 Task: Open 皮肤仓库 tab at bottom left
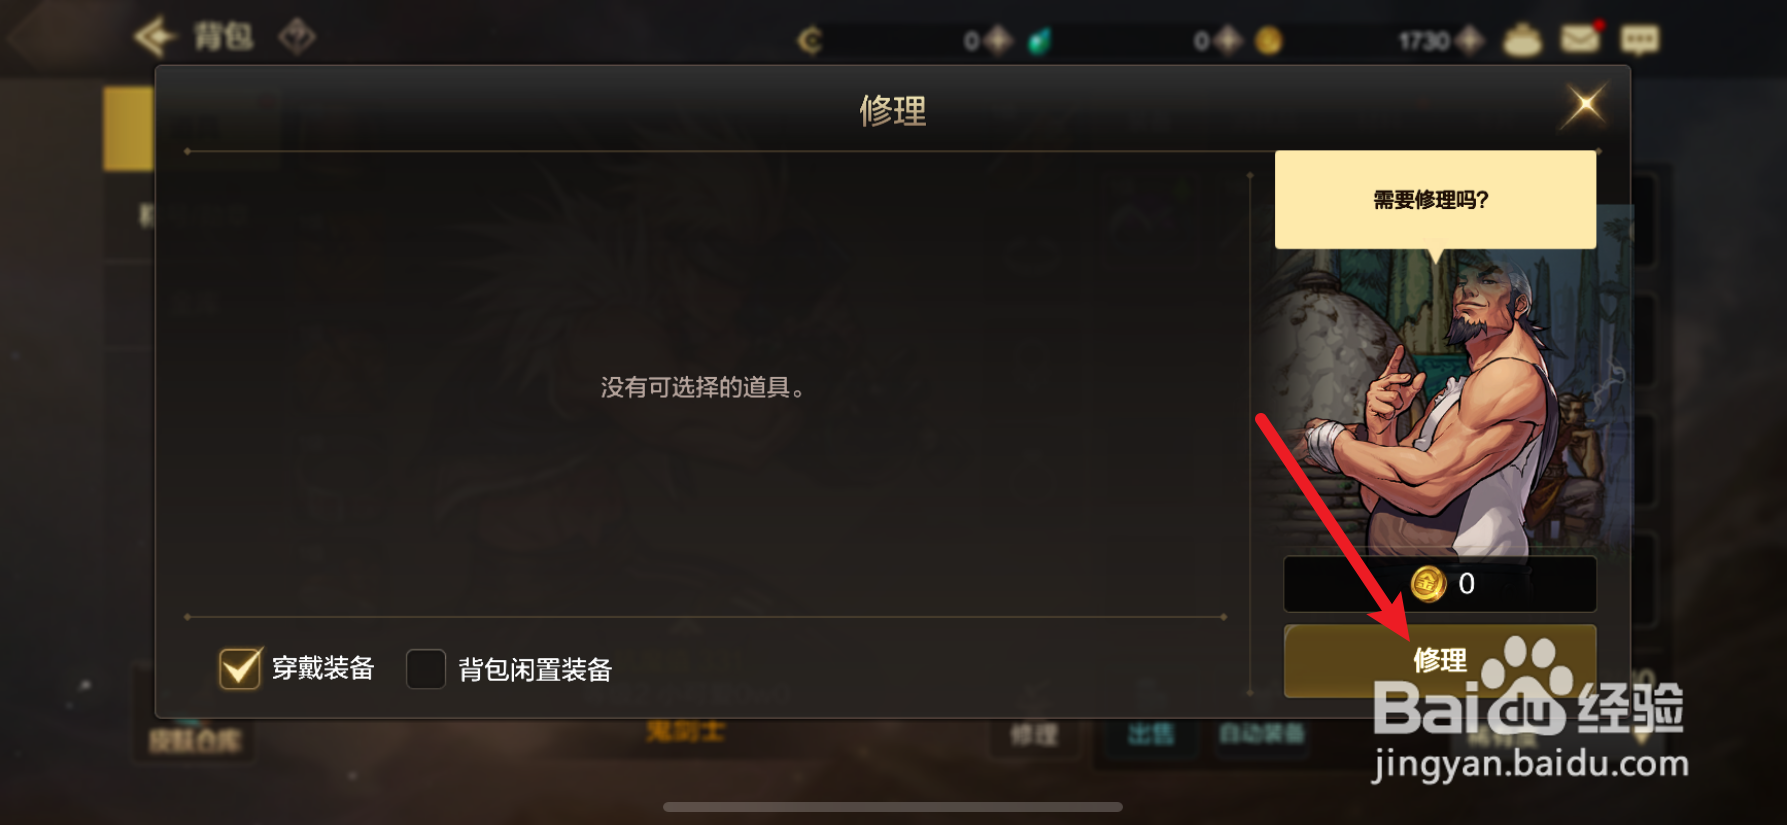pos(195,740)
